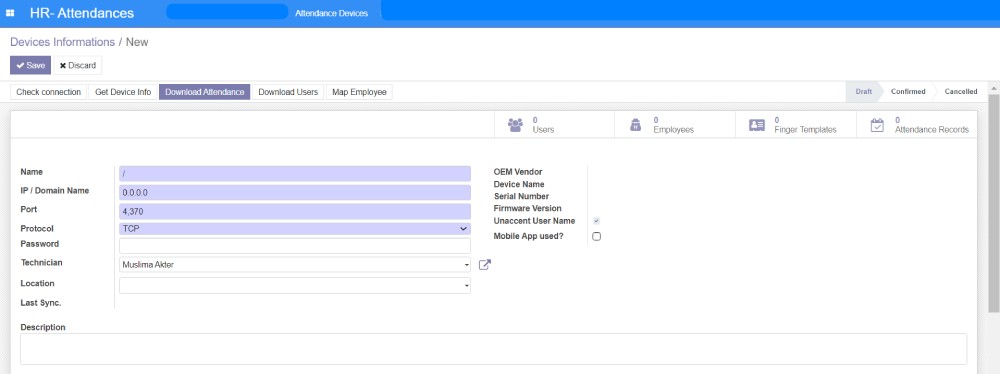Click the Serial Number label
The image size is (1000, 374).
(521, 196)
